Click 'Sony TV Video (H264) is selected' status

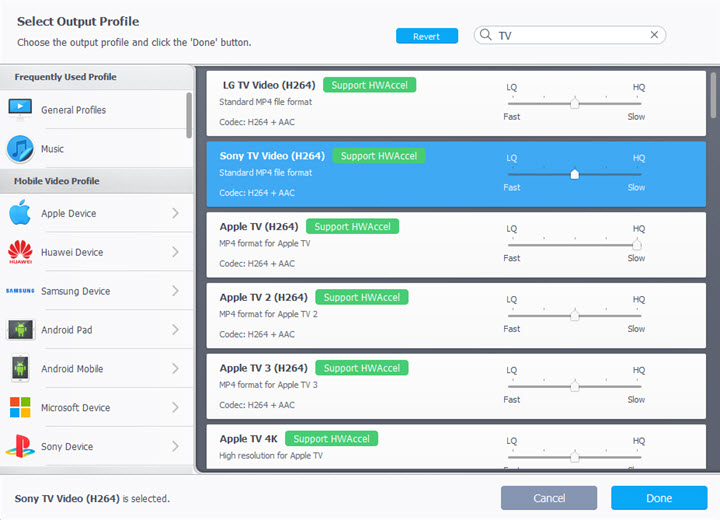[x=92, y=498]
